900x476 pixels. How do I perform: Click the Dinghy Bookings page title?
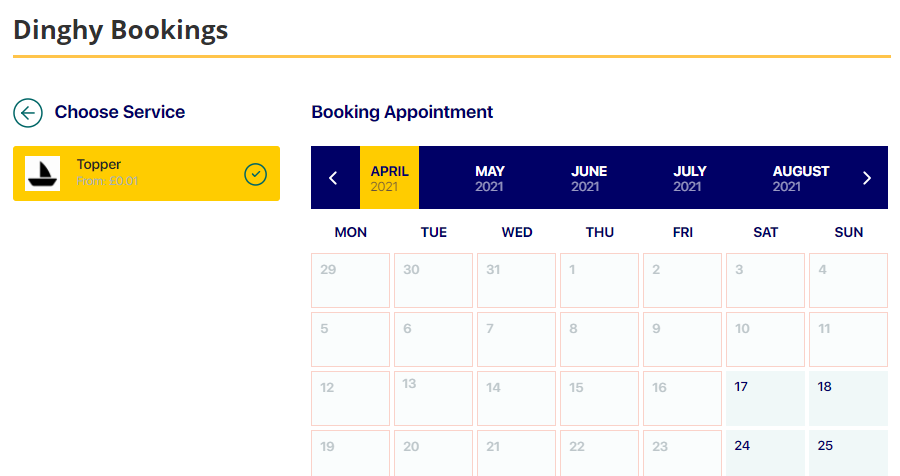121,30
